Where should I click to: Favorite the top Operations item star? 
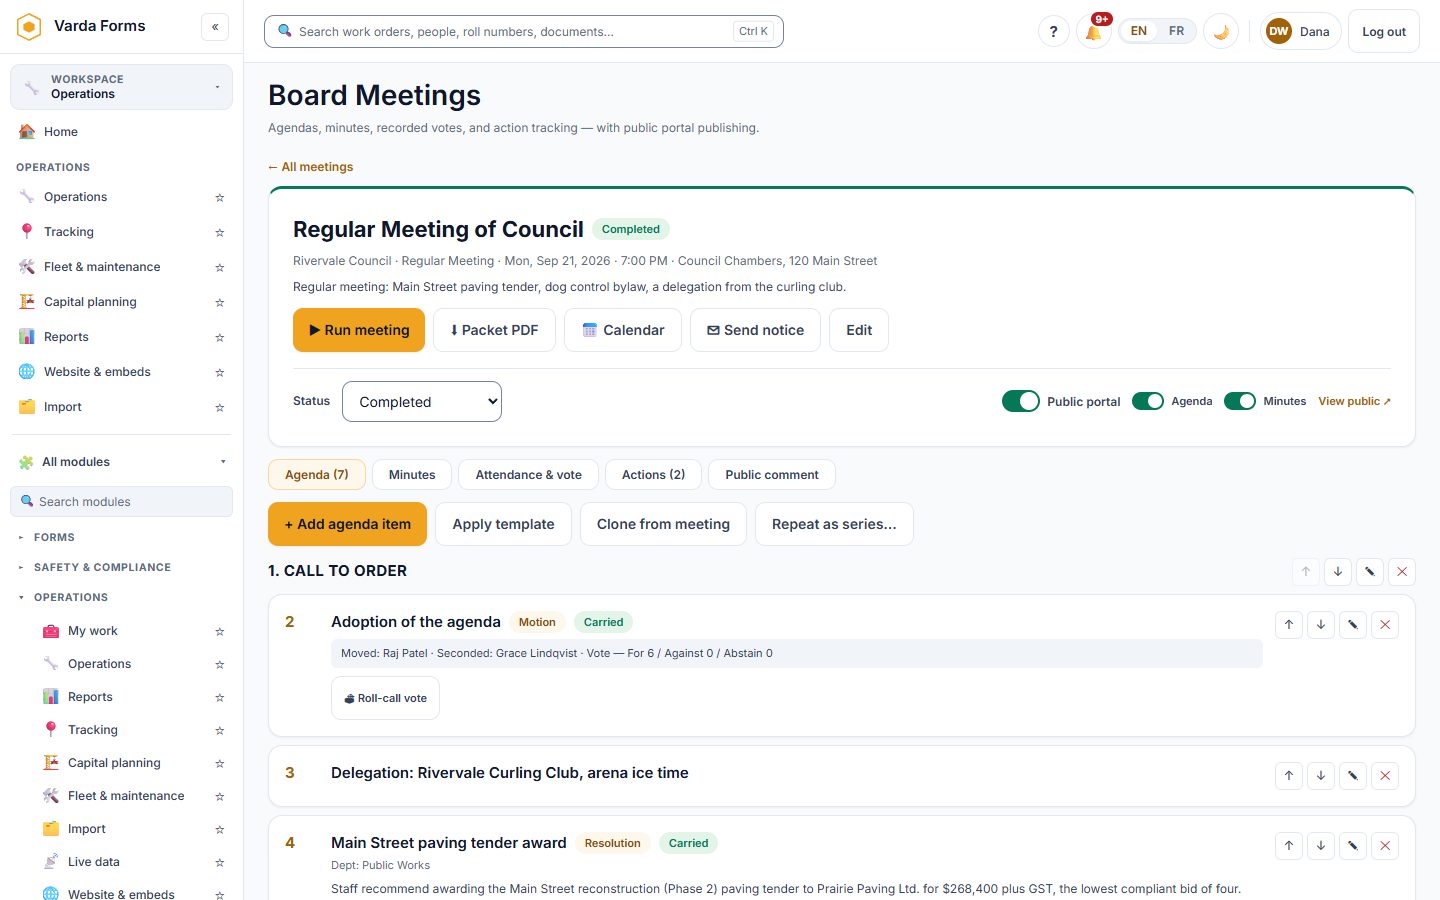(x=219, y=197)
